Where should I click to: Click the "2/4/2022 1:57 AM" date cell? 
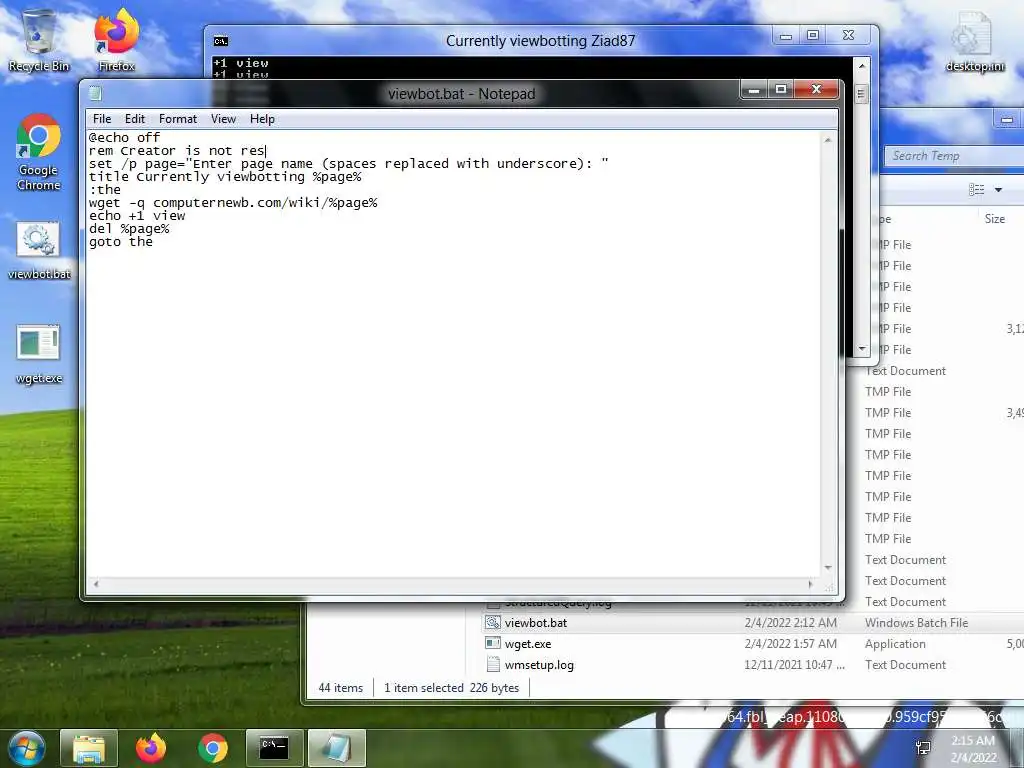(790, 643)
